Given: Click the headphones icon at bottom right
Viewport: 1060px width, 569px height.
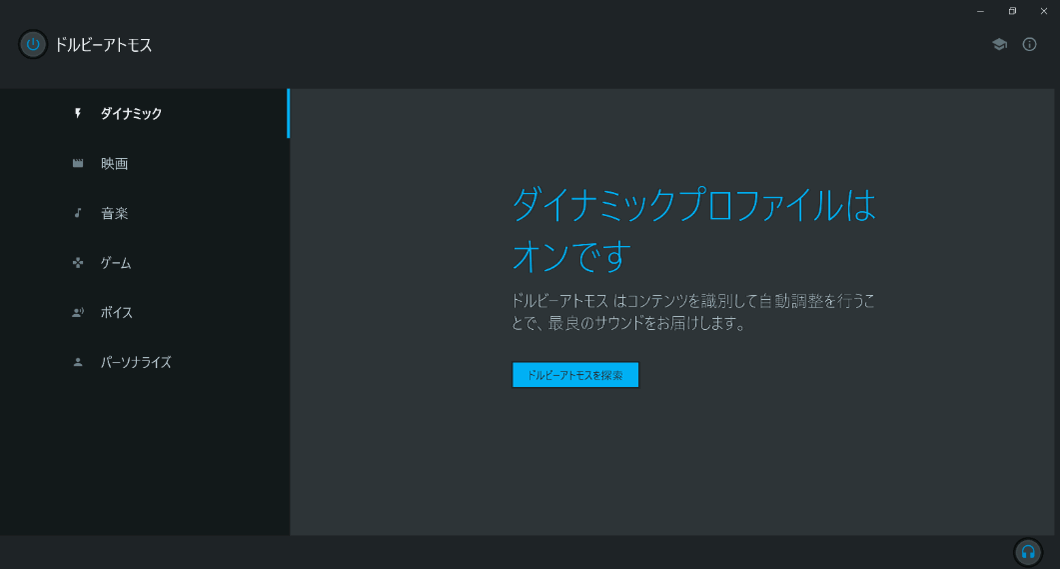Looking at the screenshot, I should point(1028,552).
